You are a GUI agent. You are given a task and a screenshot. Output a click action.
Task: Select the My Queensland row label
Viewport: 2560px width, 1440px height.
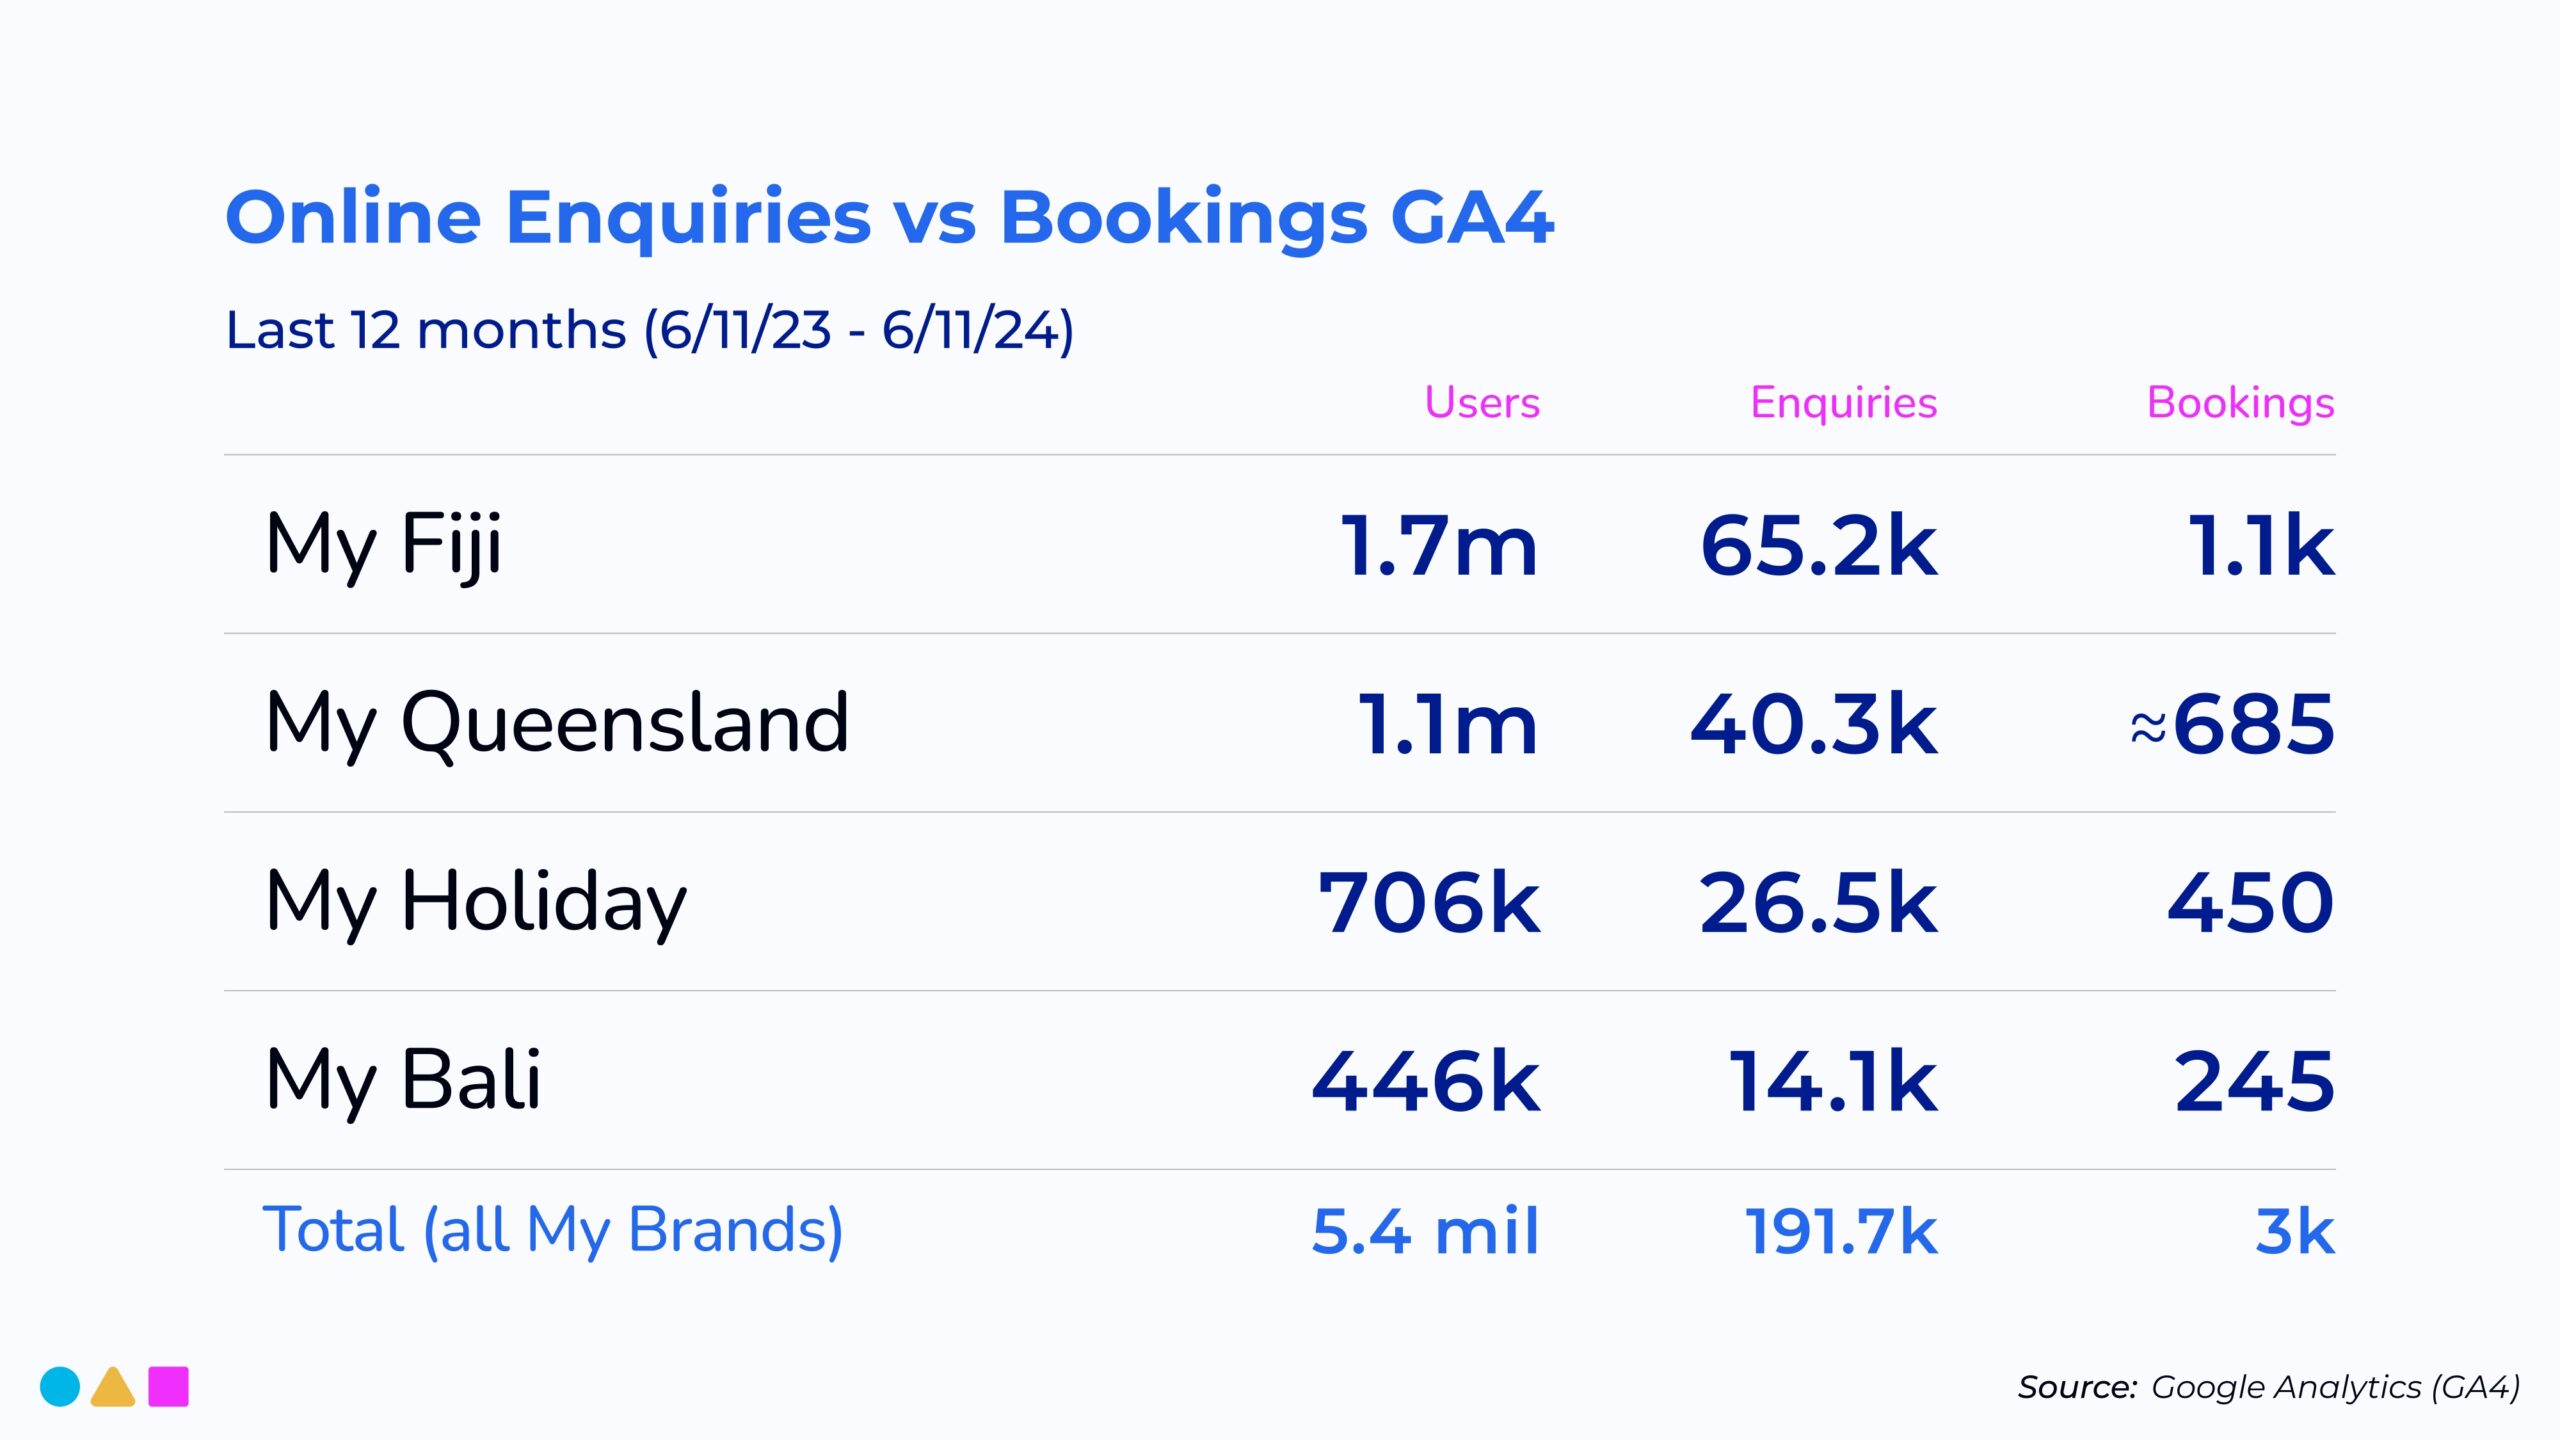point(557,723)
